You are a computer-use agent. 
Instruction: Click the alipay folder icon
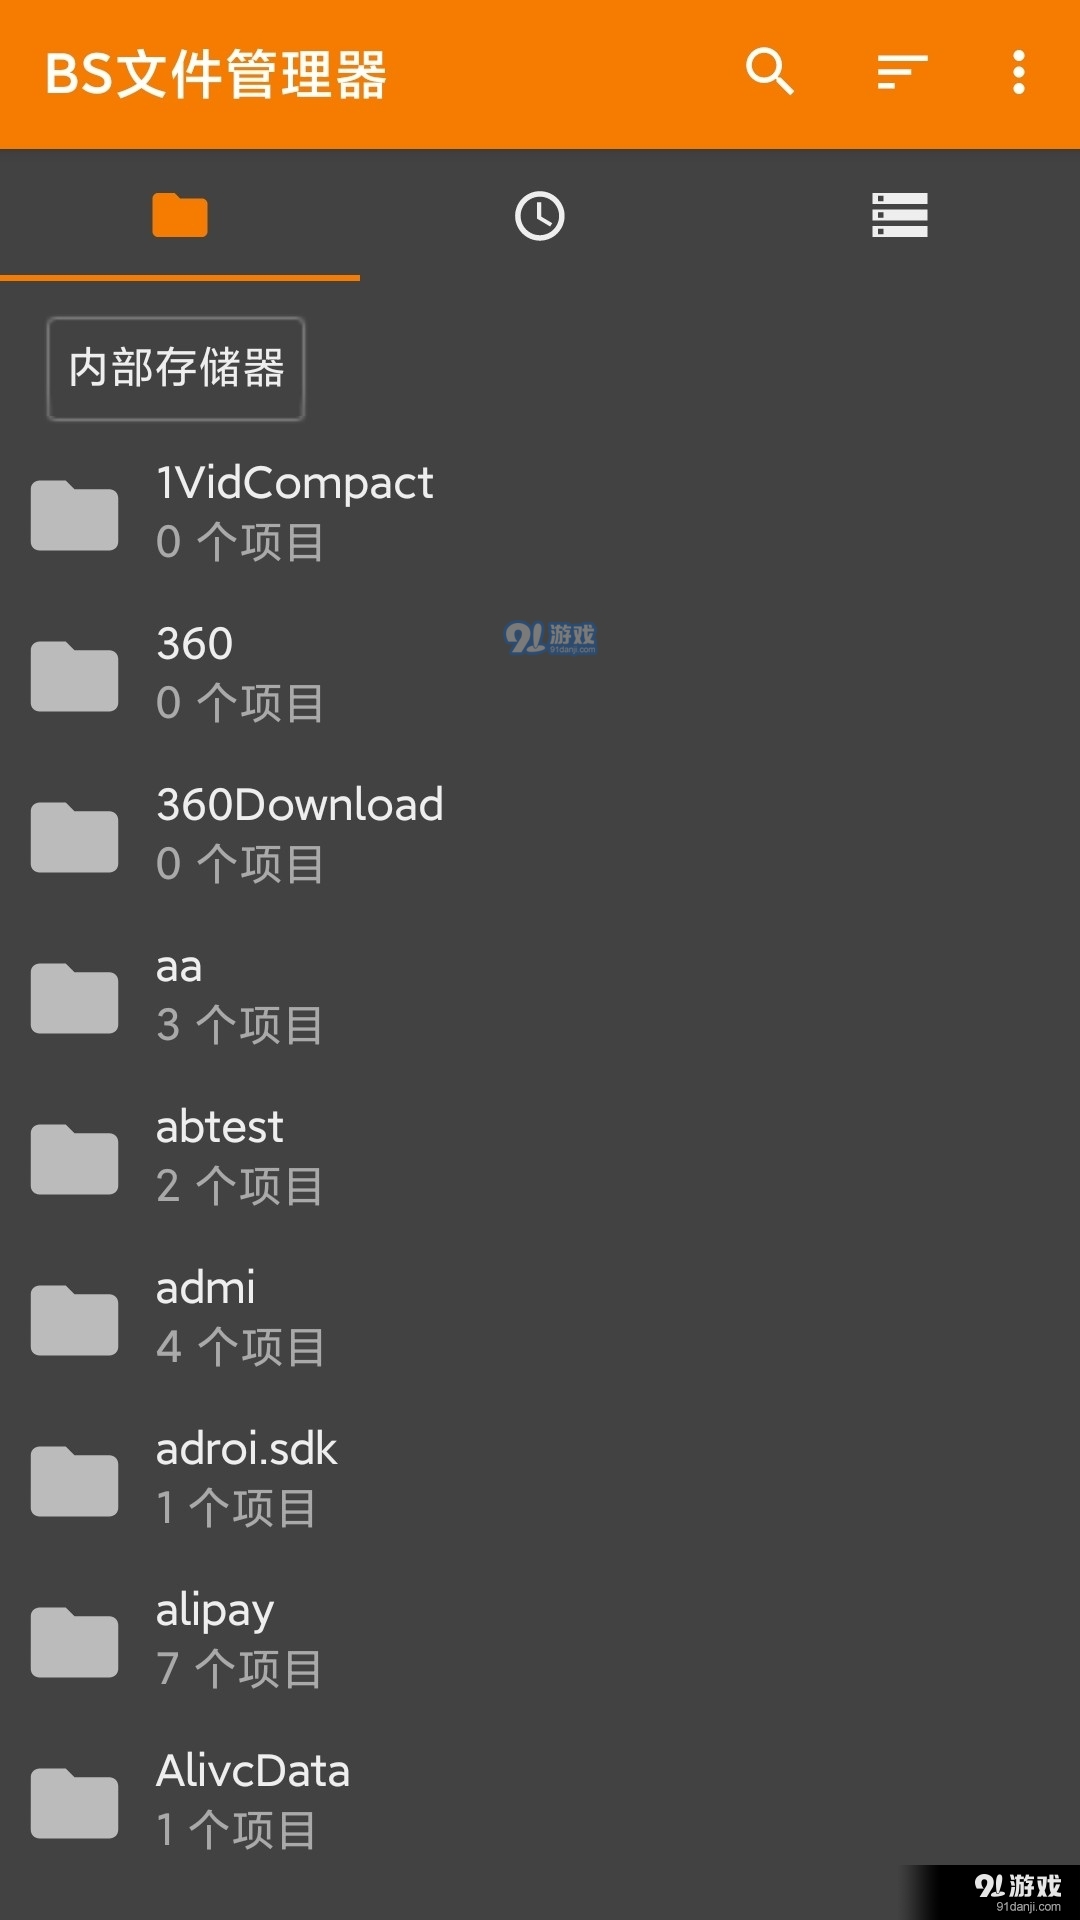click(75, 1642)
